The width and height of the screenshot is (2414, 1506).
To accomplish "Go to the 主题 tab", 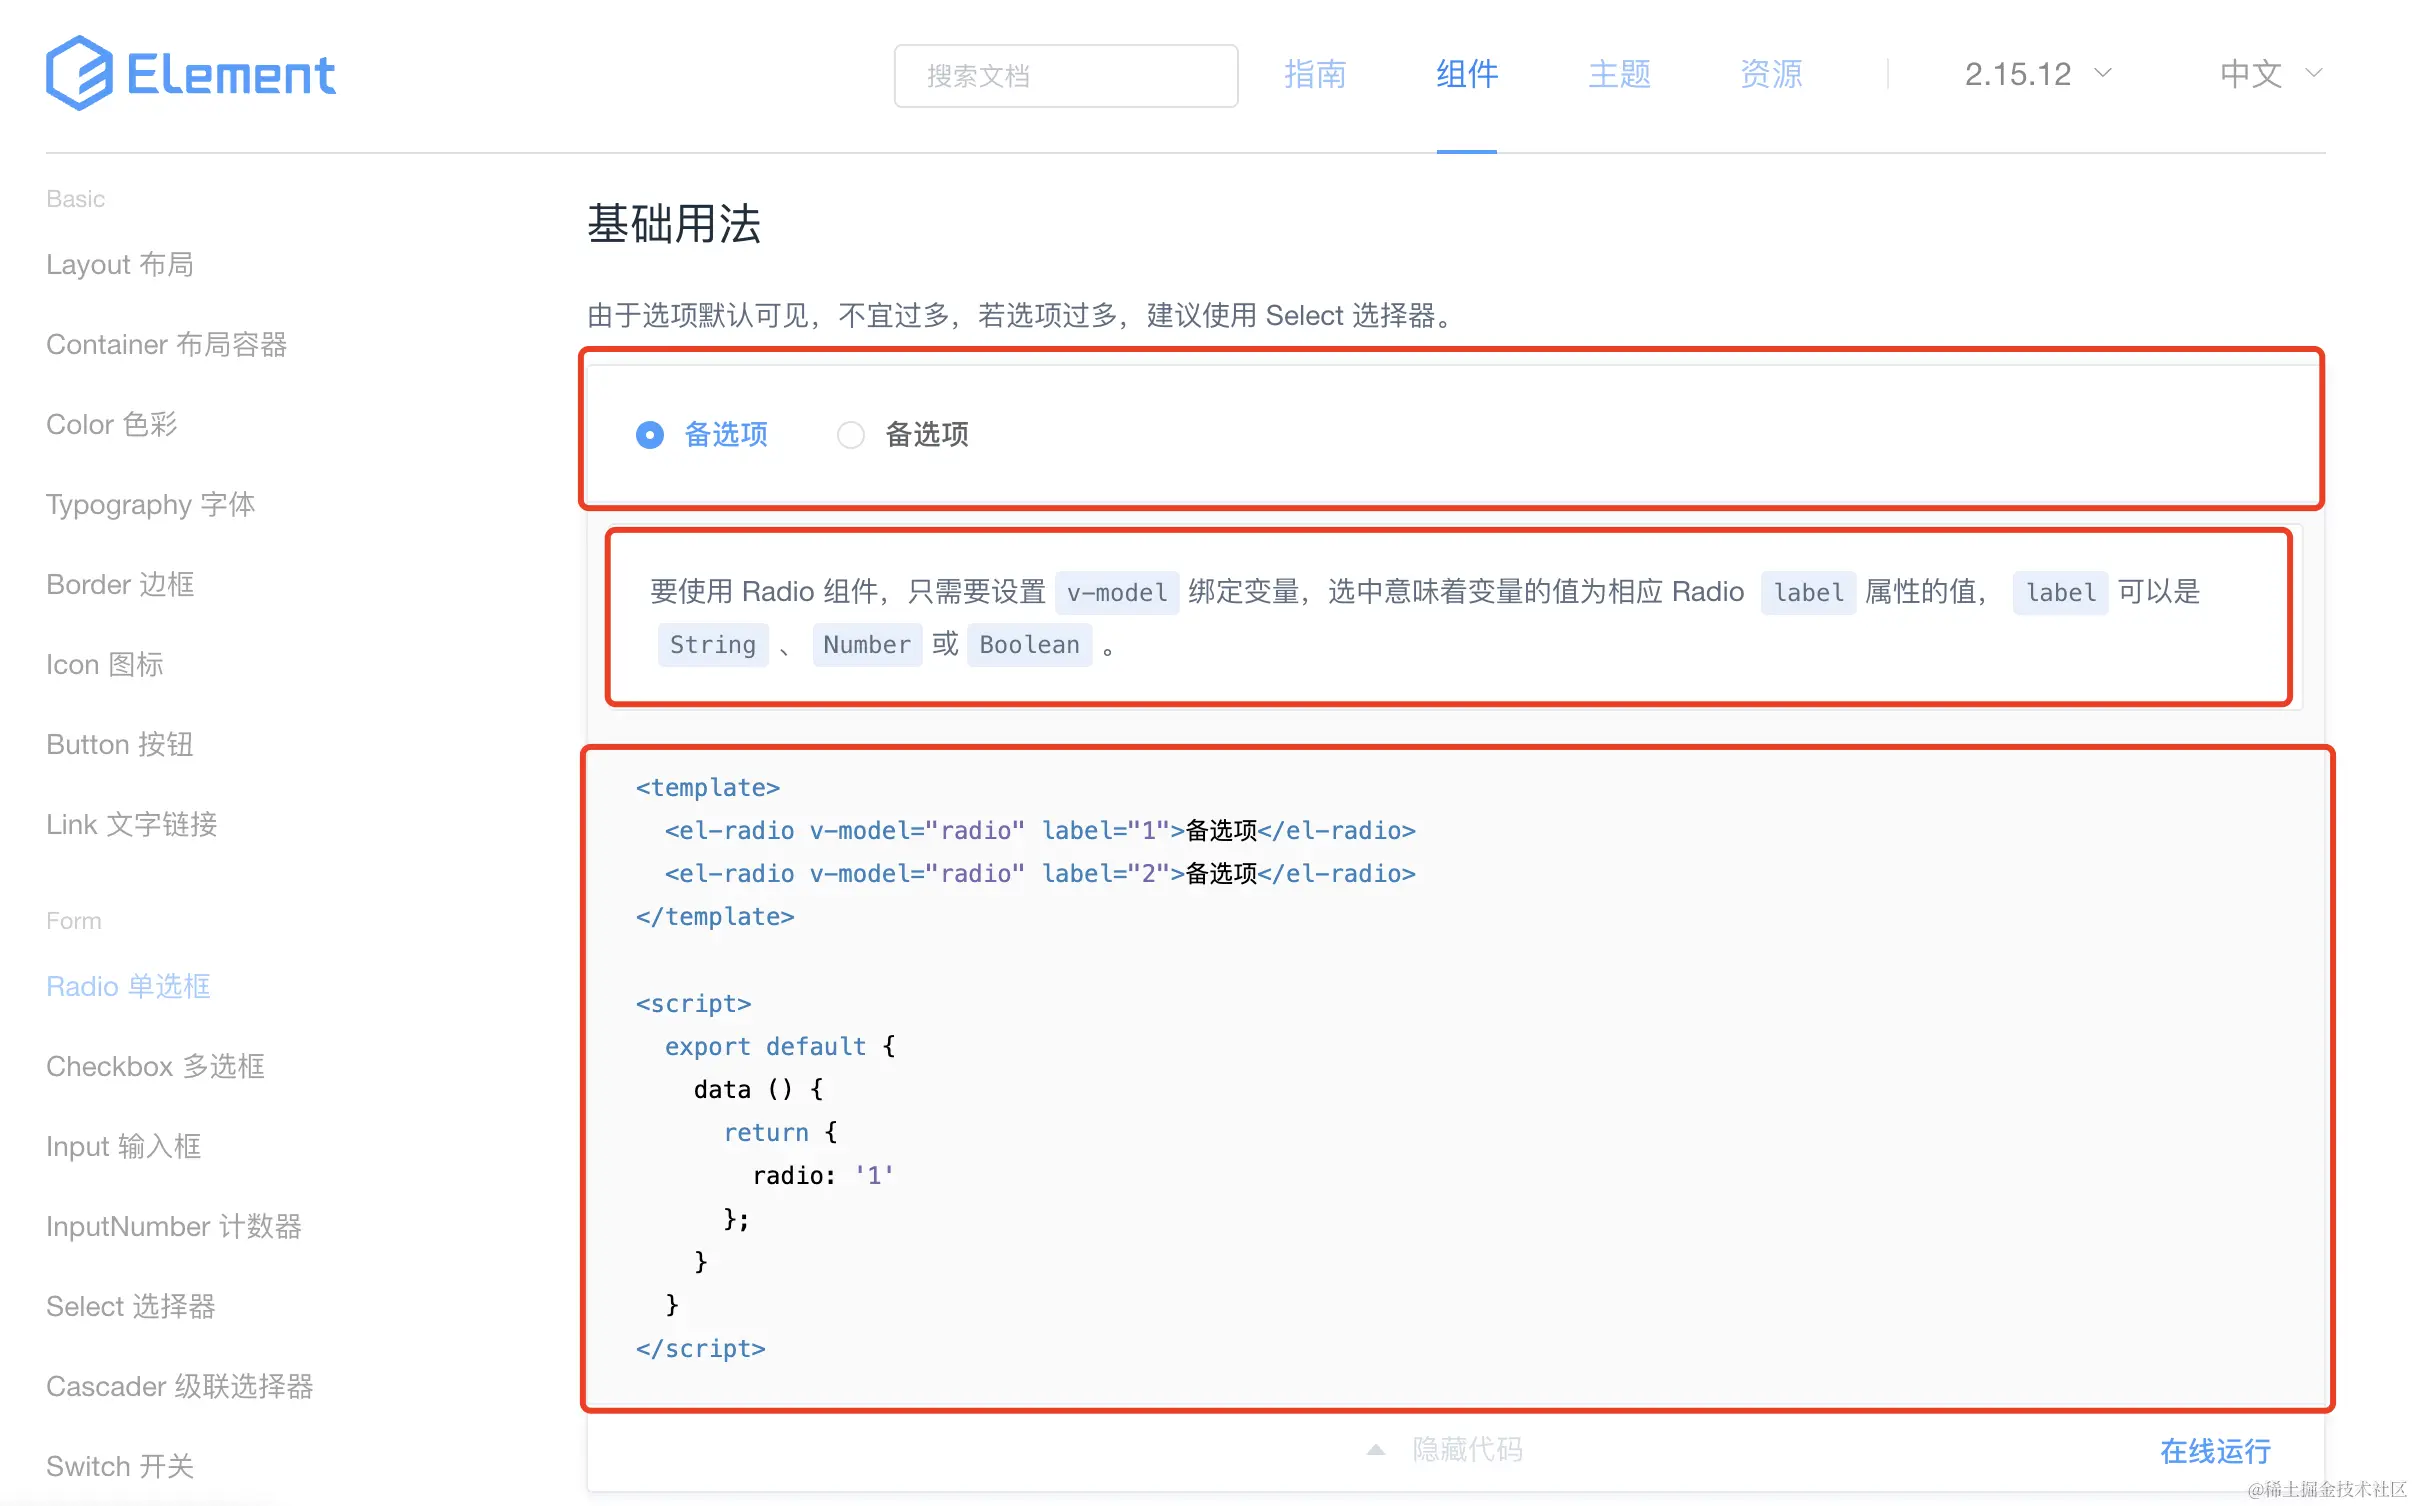I will (1618, 74).
